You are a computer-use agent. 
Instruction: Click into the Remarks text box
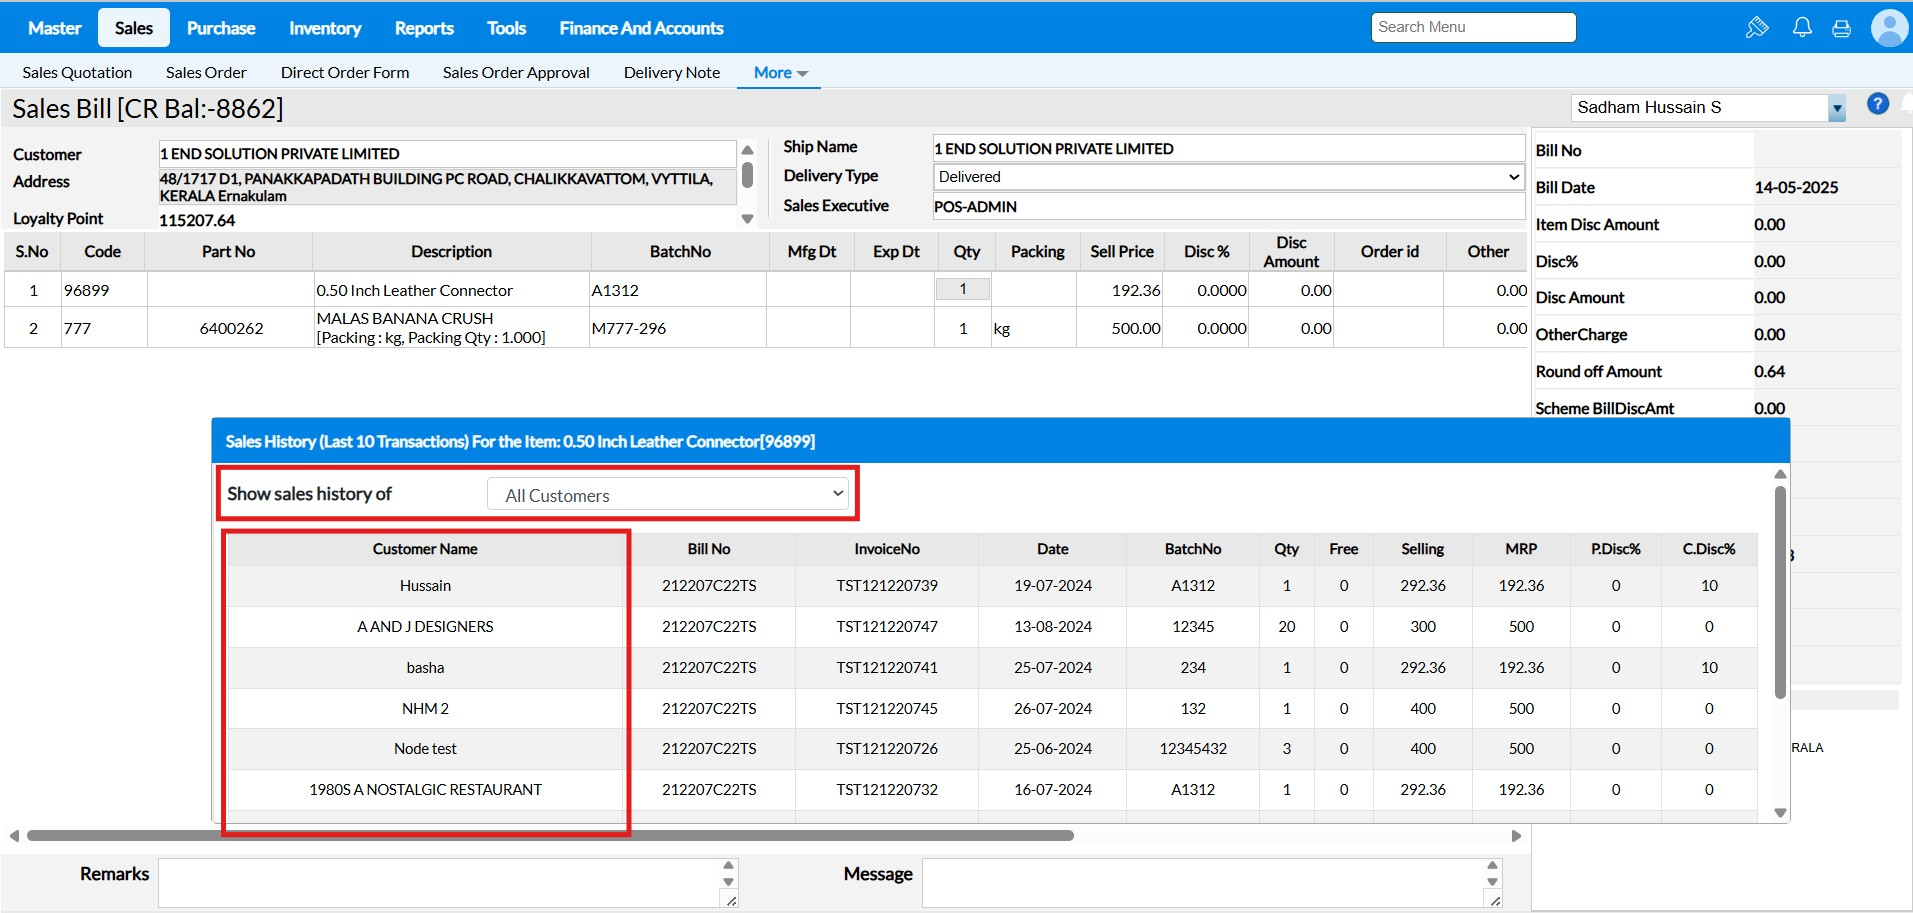click(438, 882)
